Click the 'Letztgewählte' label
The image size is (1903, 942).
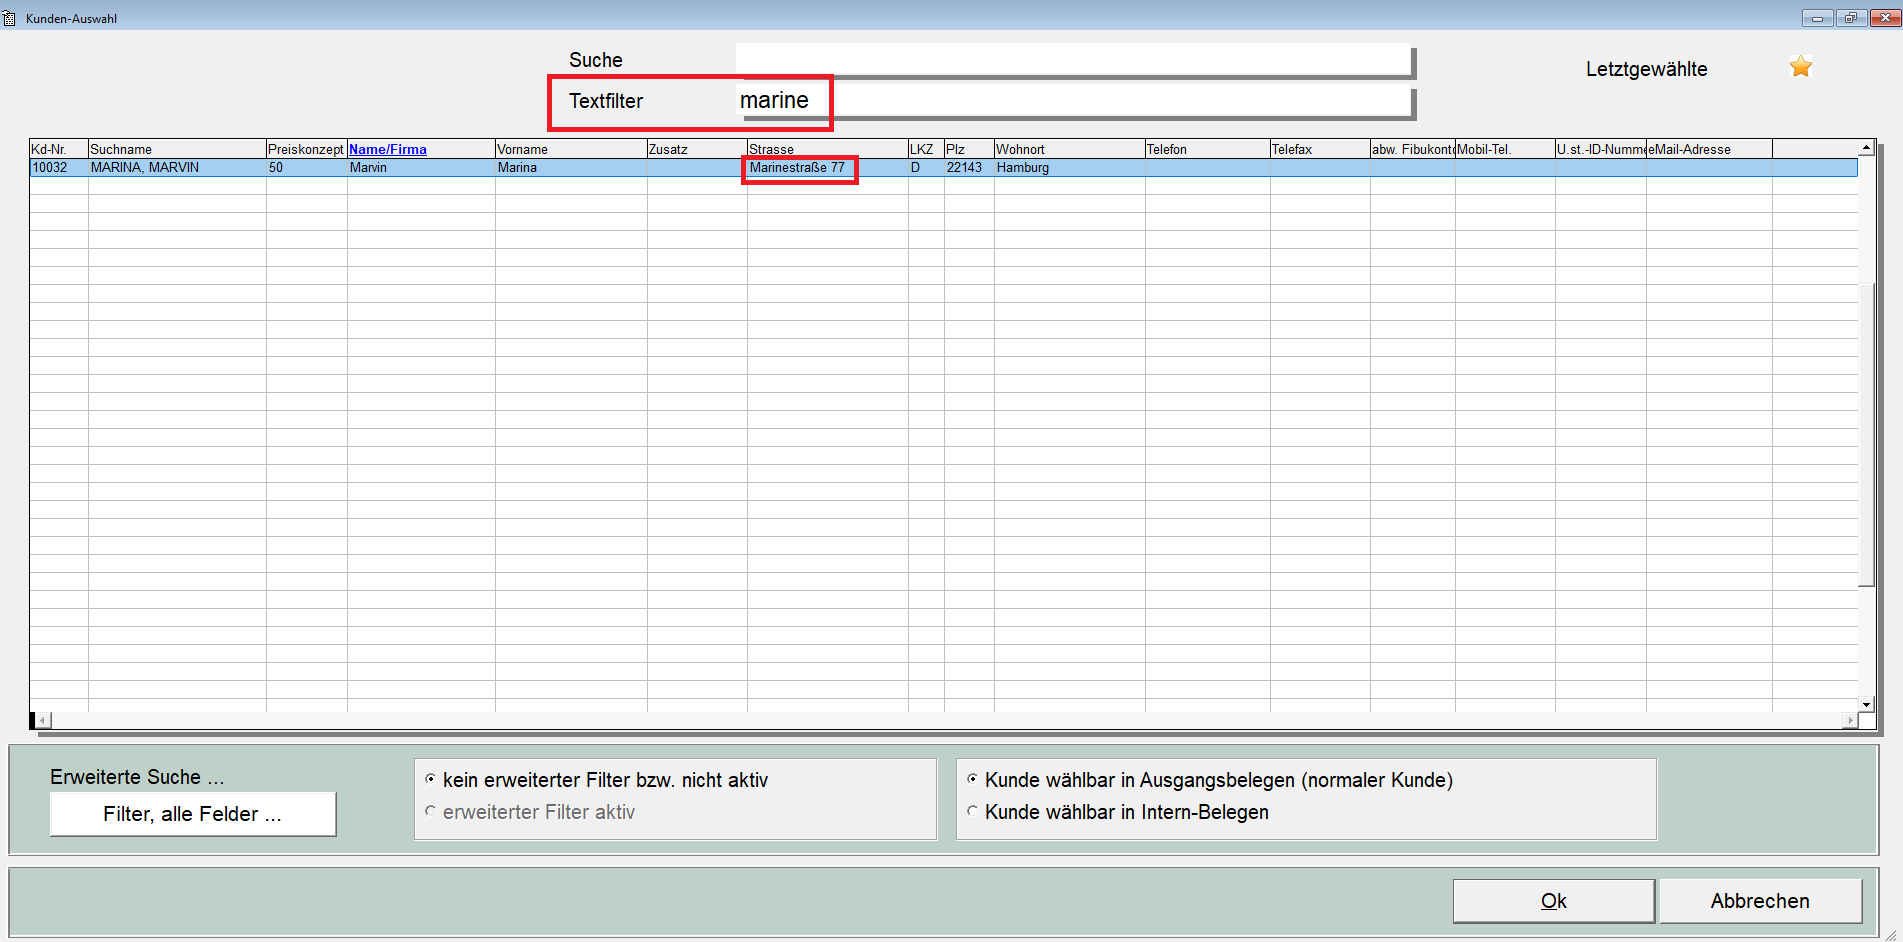click(1646, 69)
